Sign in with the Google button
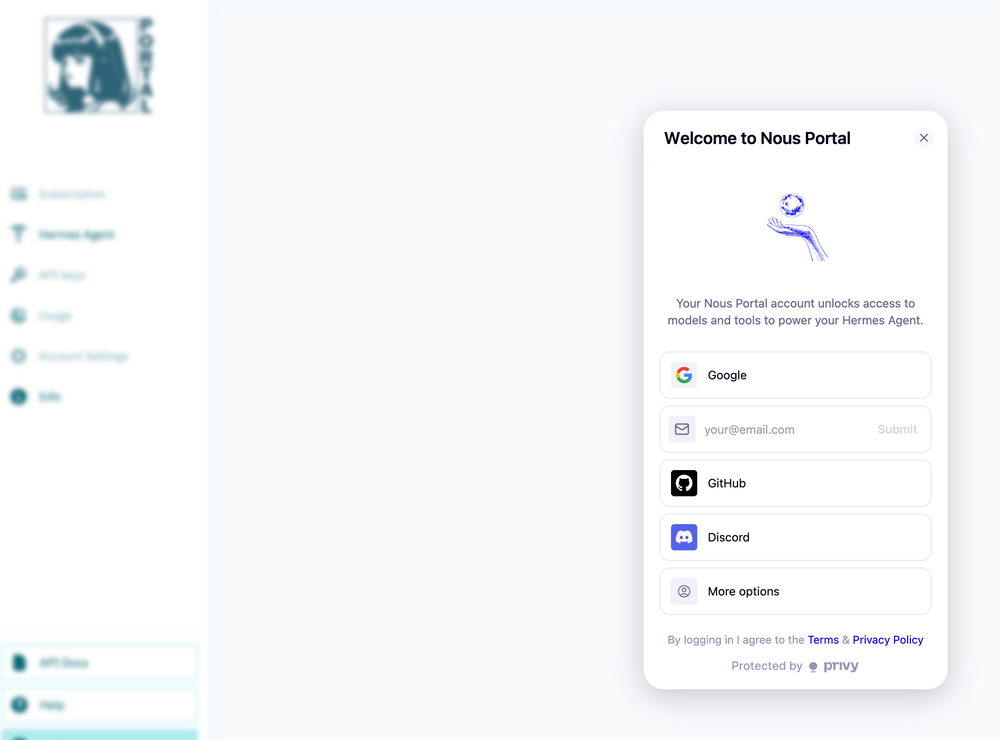Screen dimensions: 1000x740 (795, 375)
